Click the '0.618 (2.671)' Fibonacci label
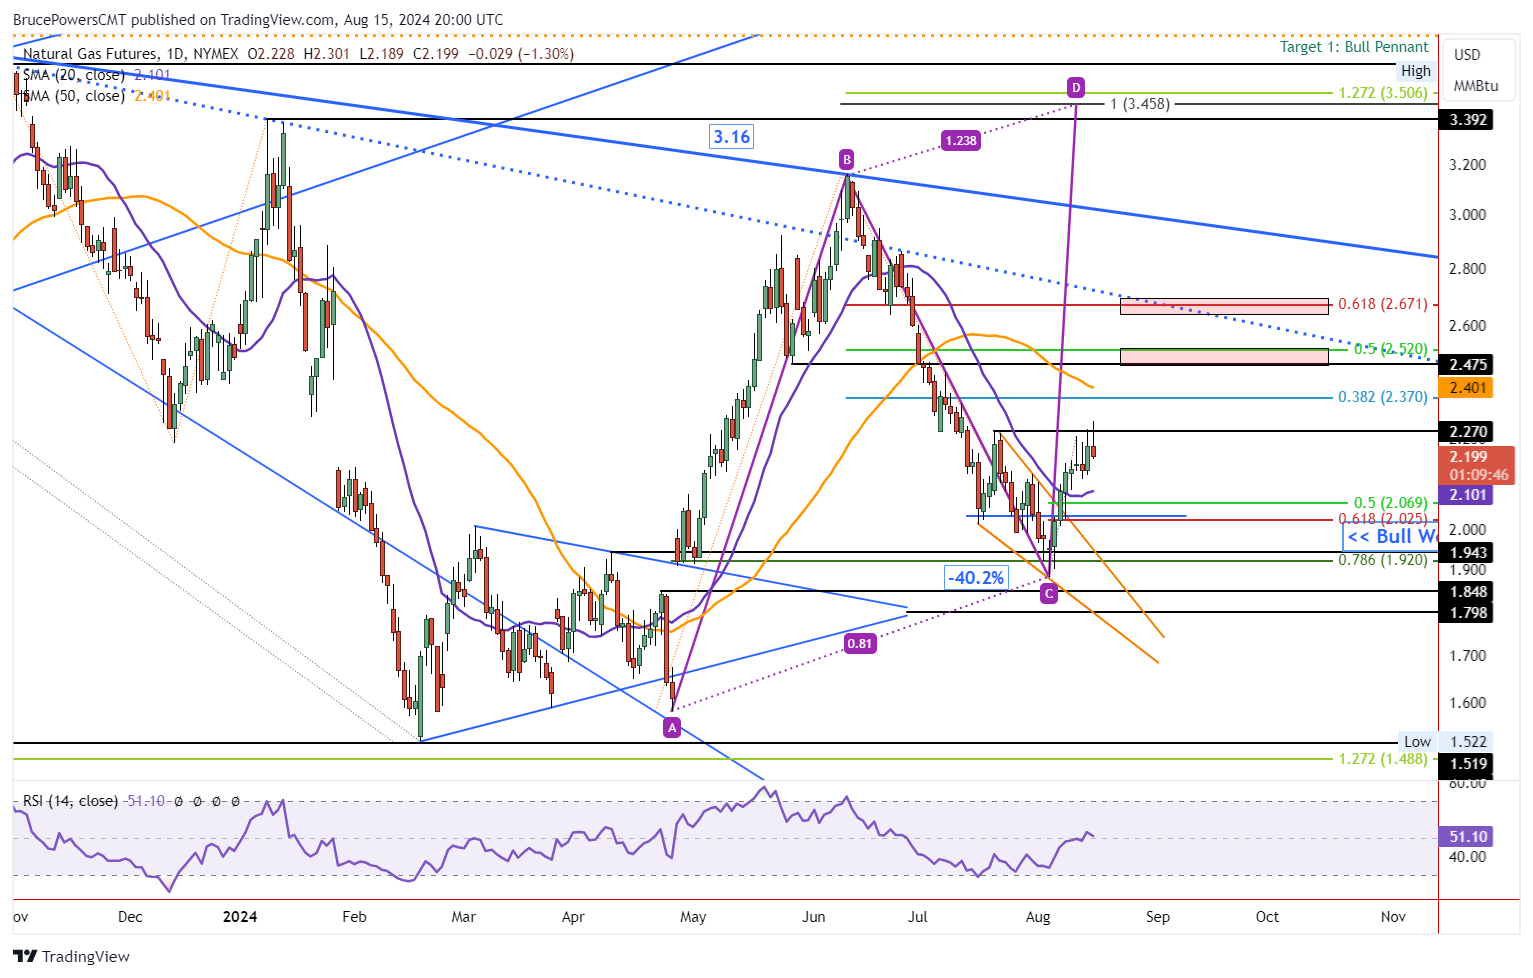Image resolution: width=1533 pixels, height=978 pixels. coord(1383,304)
